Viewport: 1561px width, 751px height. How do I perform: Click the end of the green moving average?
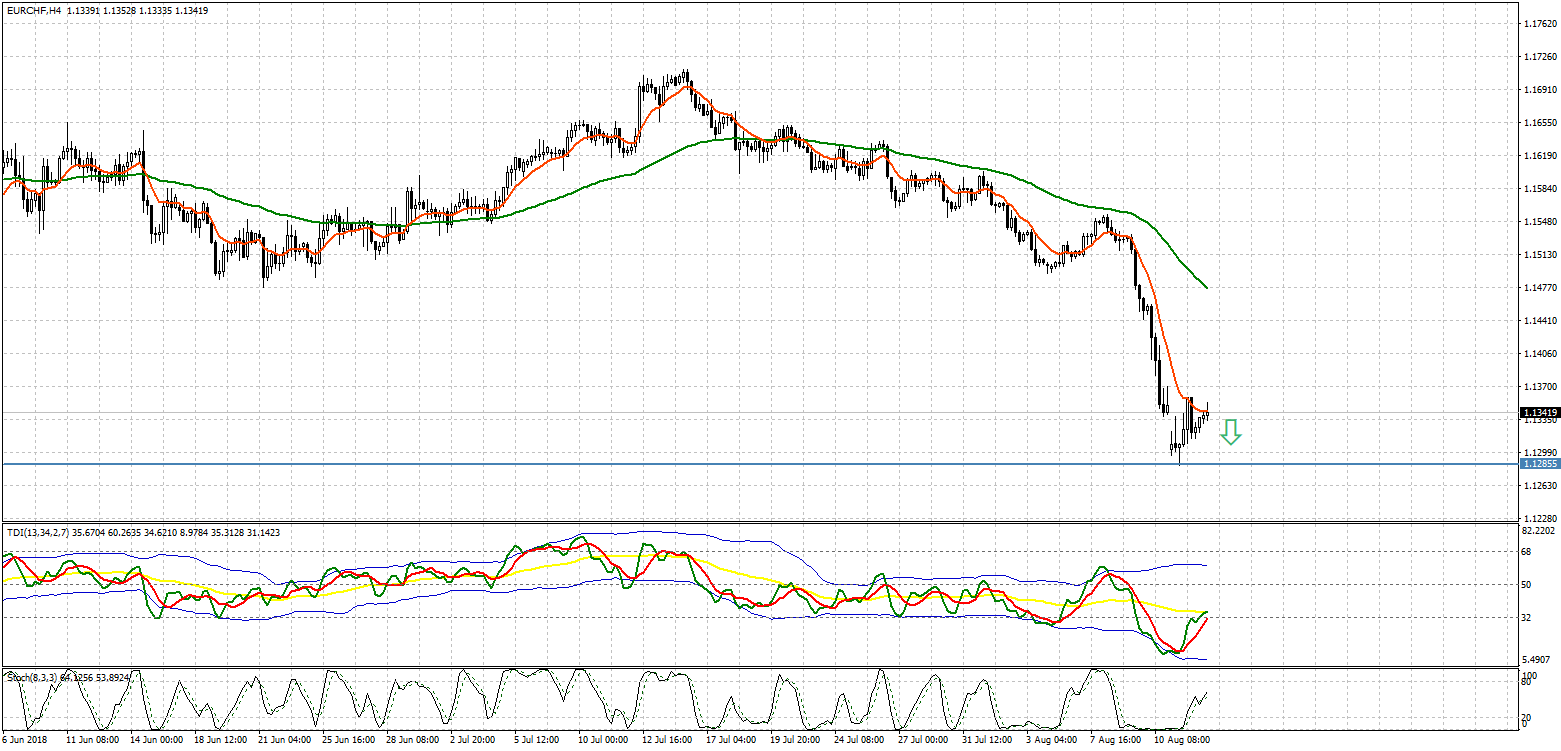pyautogui.click(x=1207, y=288)
